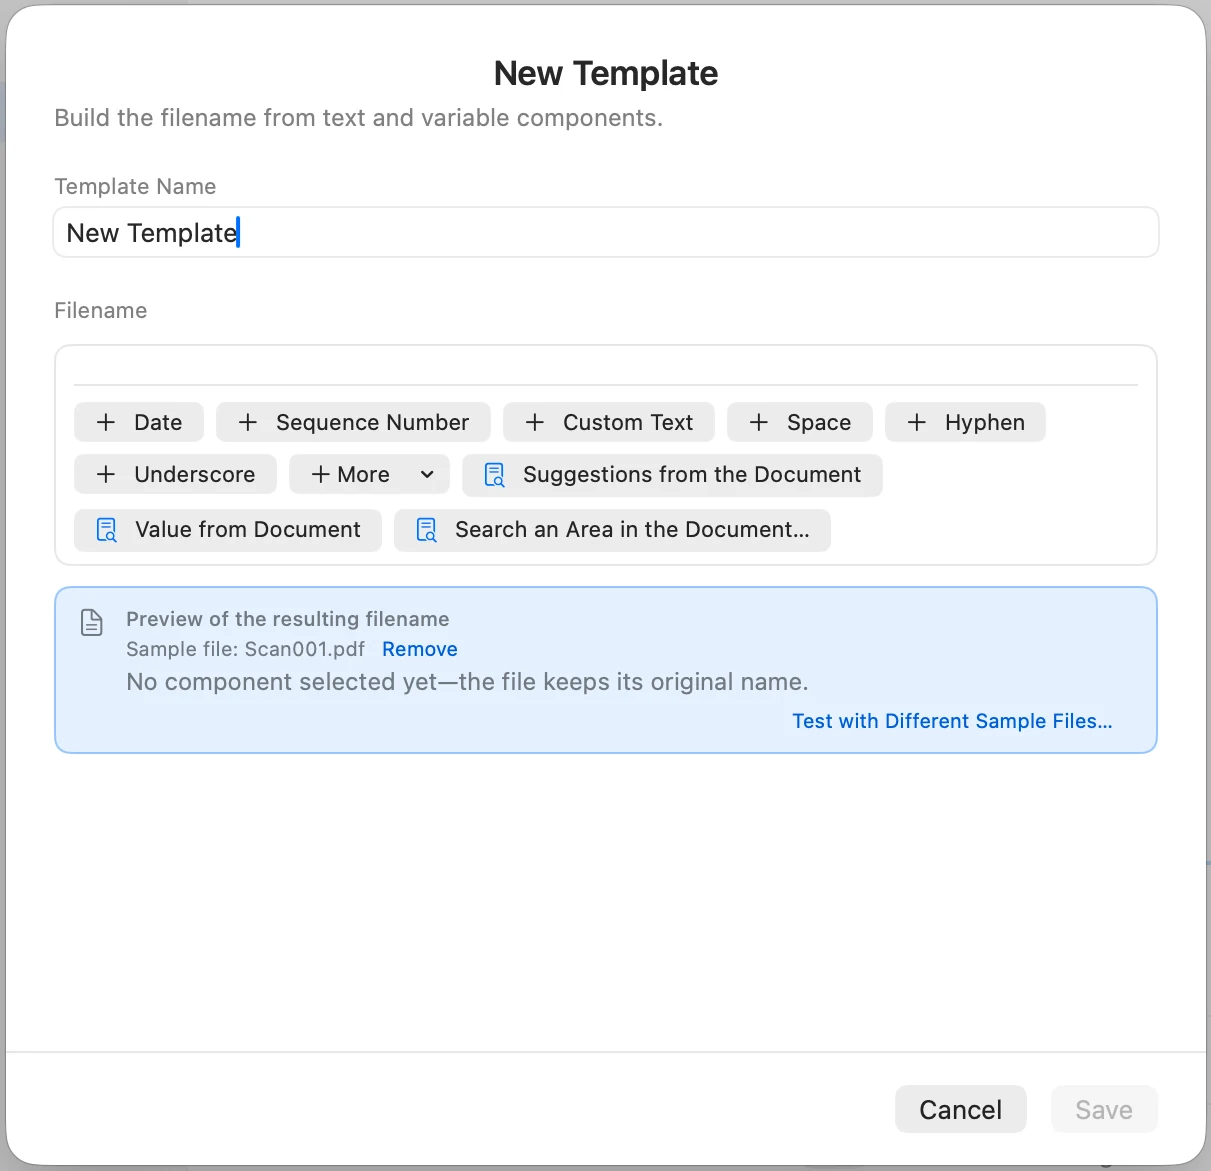Click the plus icon beside Date

(106, 422)
